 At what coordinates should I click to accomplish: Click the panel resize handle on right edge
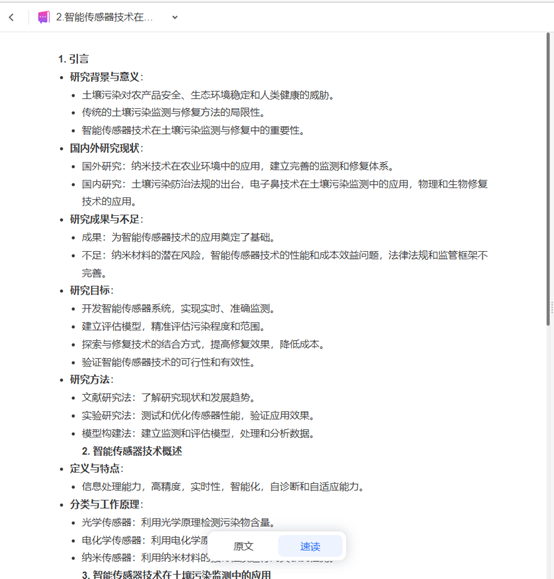[552, 307]
